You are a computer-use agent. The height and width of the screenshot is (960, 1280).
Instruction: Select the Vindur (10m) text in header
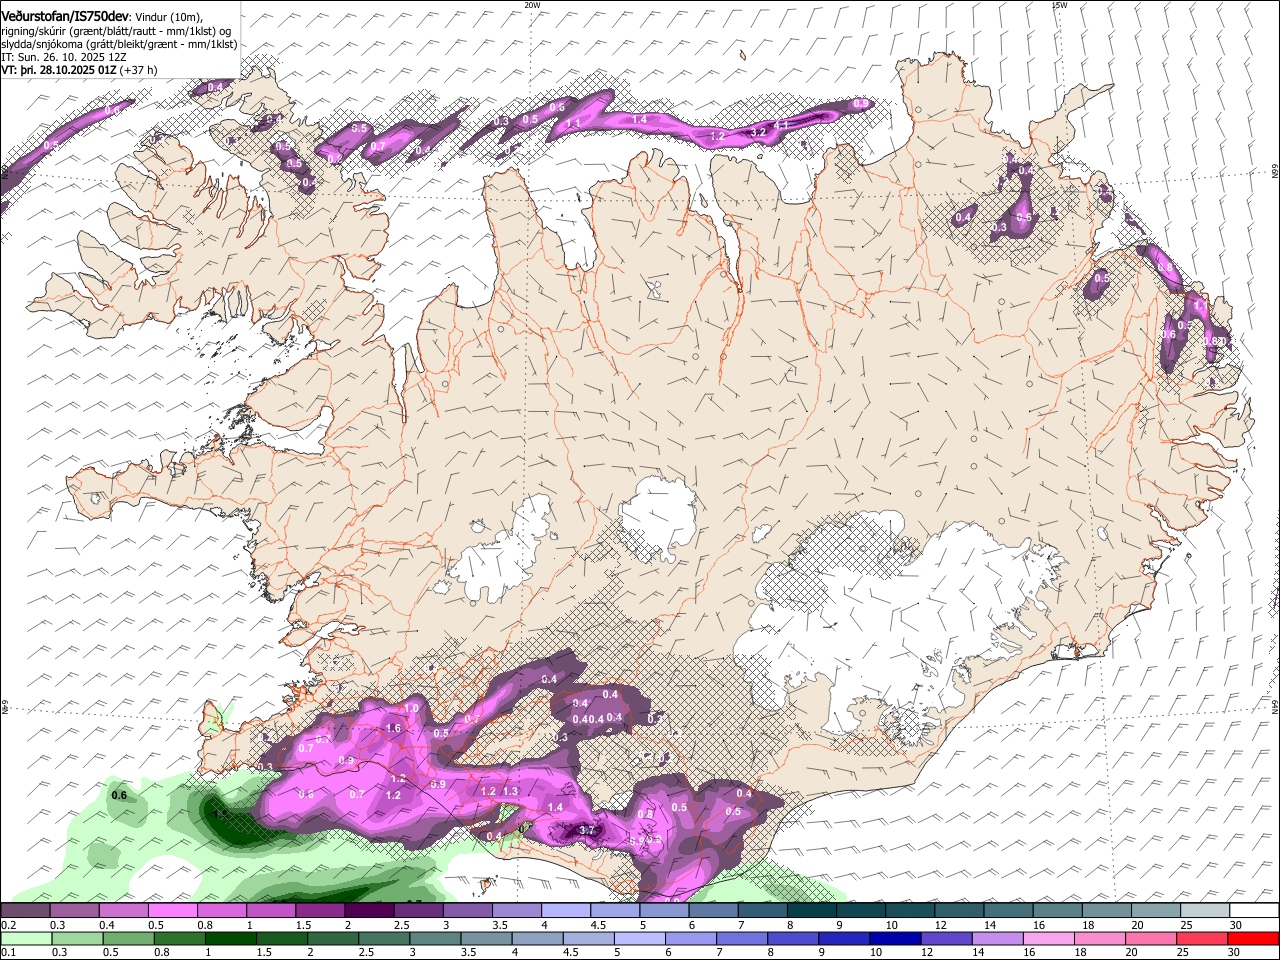(x=168, y=17)
